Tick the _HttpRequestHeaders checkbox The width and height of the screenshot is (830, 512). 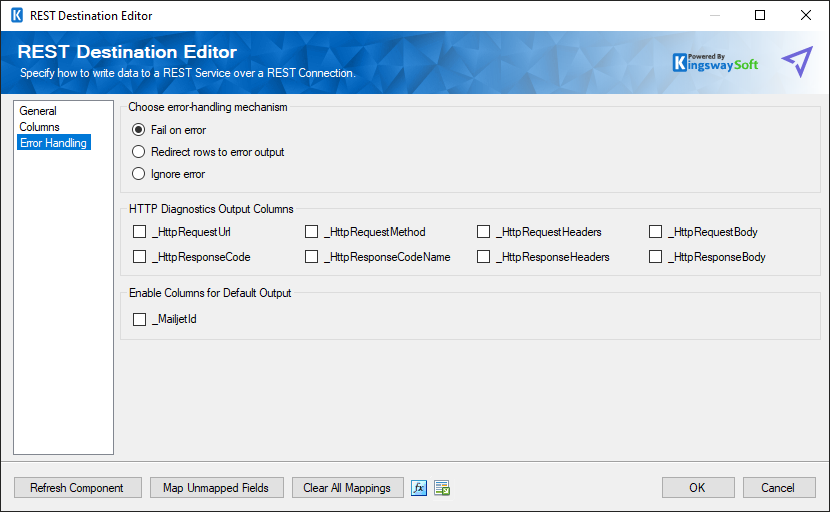(483, 231)
